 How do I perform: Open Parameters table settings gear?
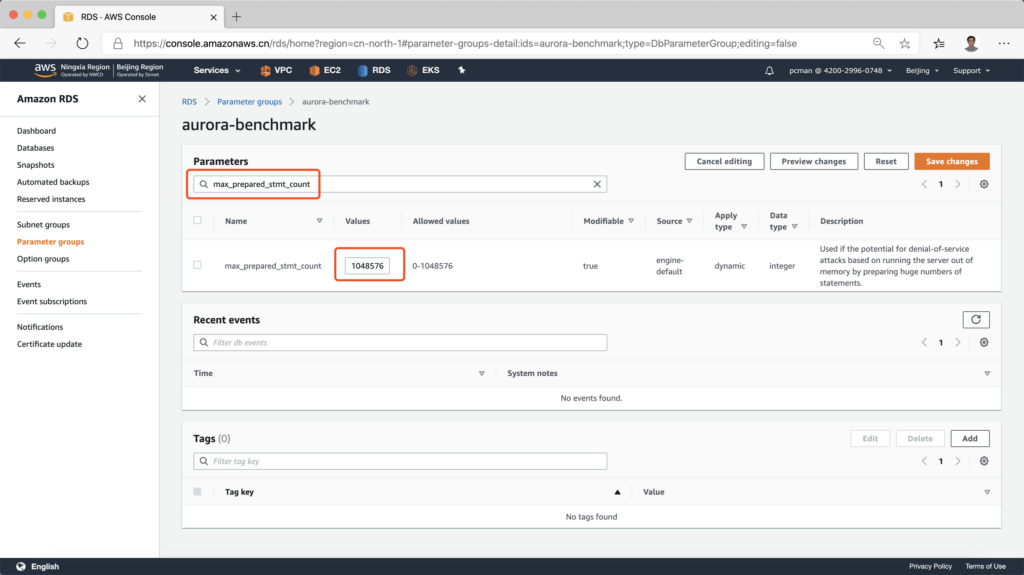[x=984, y=184]
